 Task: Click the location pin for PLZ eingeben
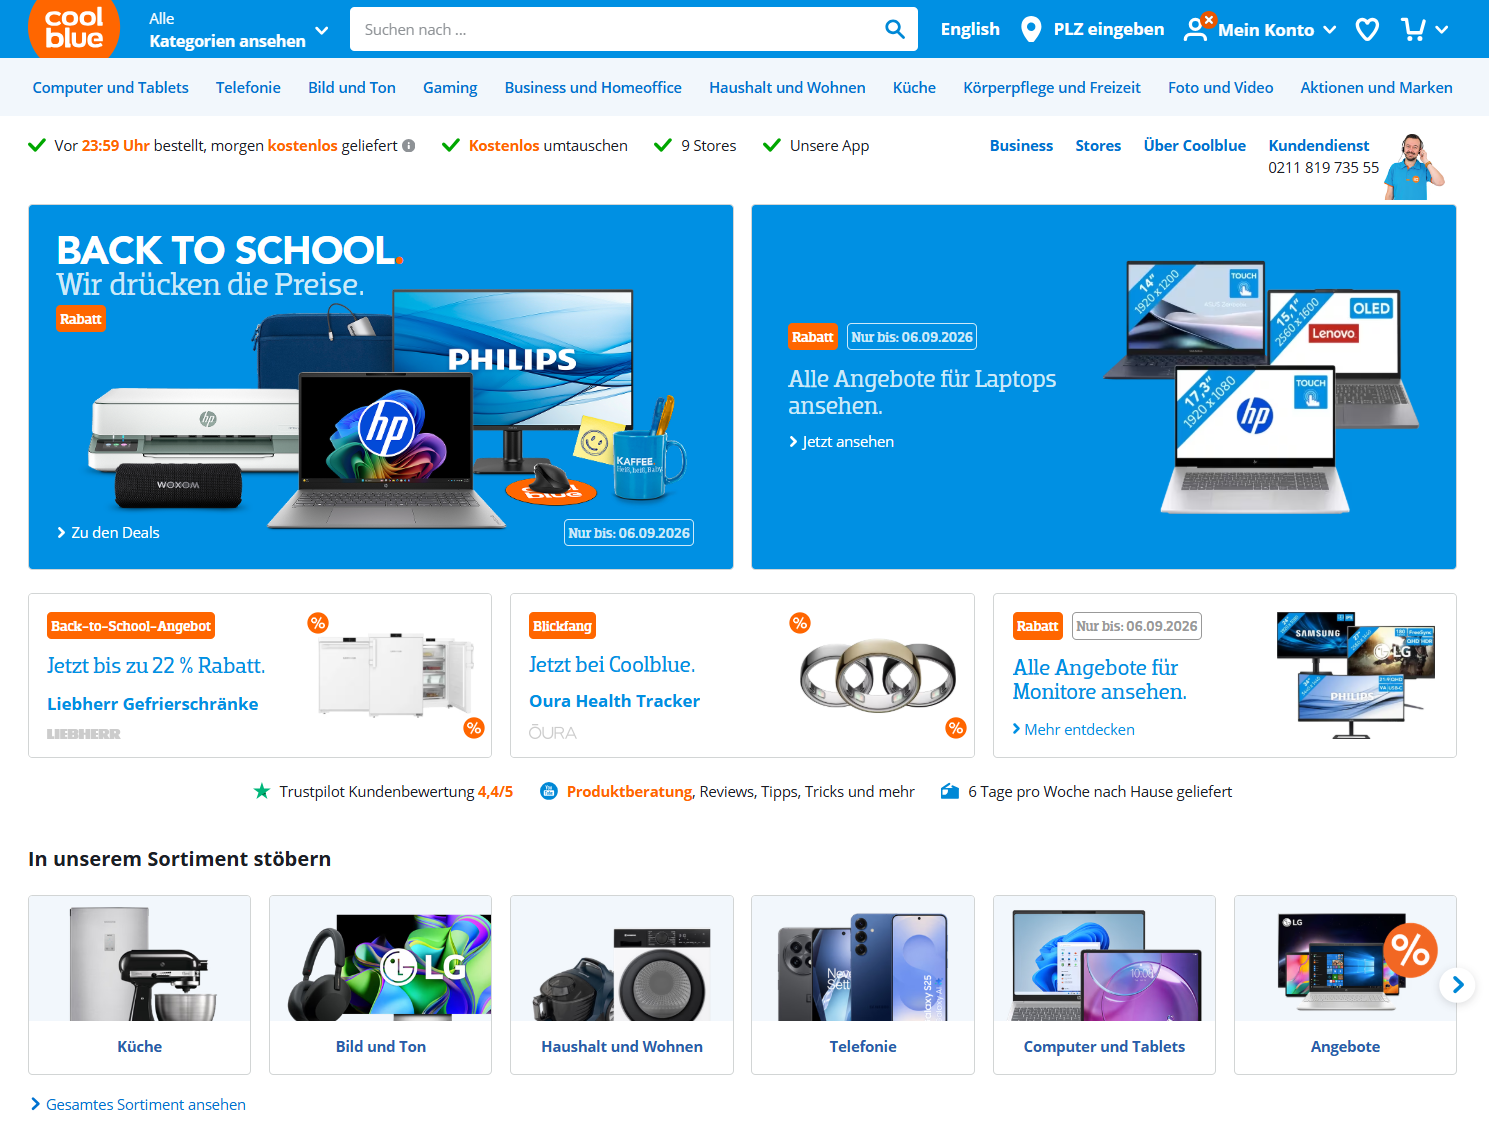pyautogui.click(x=1031, y=29)
